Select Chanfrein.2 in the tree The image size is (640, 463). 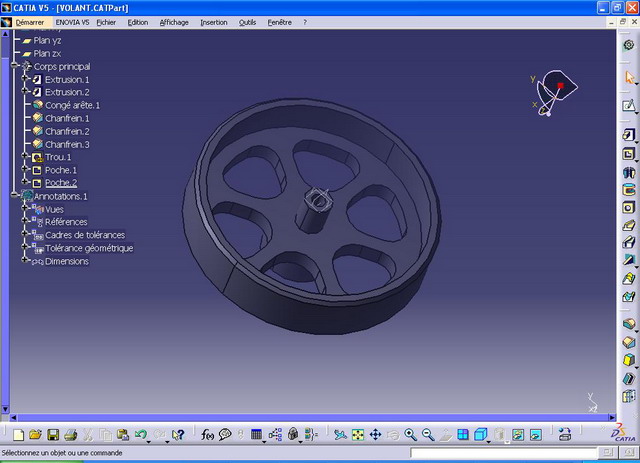pos(67,131)
